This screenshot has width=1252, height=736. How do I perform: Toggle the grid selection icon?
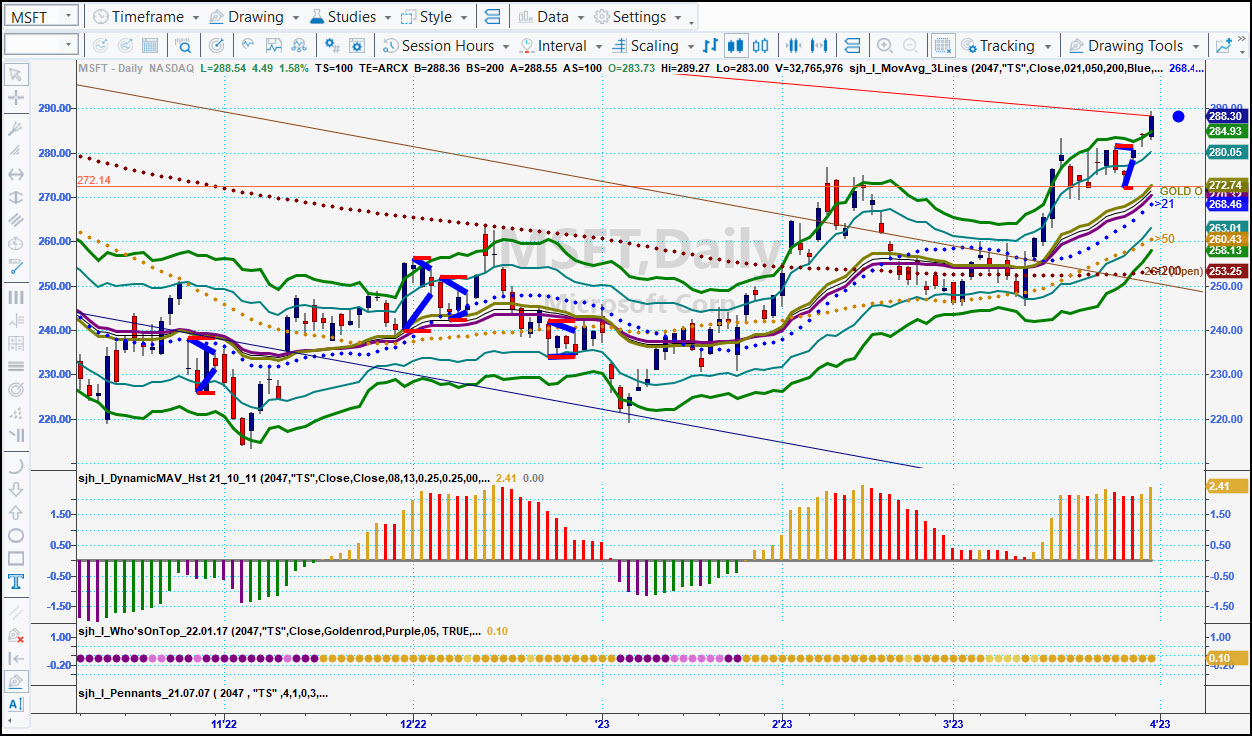tap(942, 45)
